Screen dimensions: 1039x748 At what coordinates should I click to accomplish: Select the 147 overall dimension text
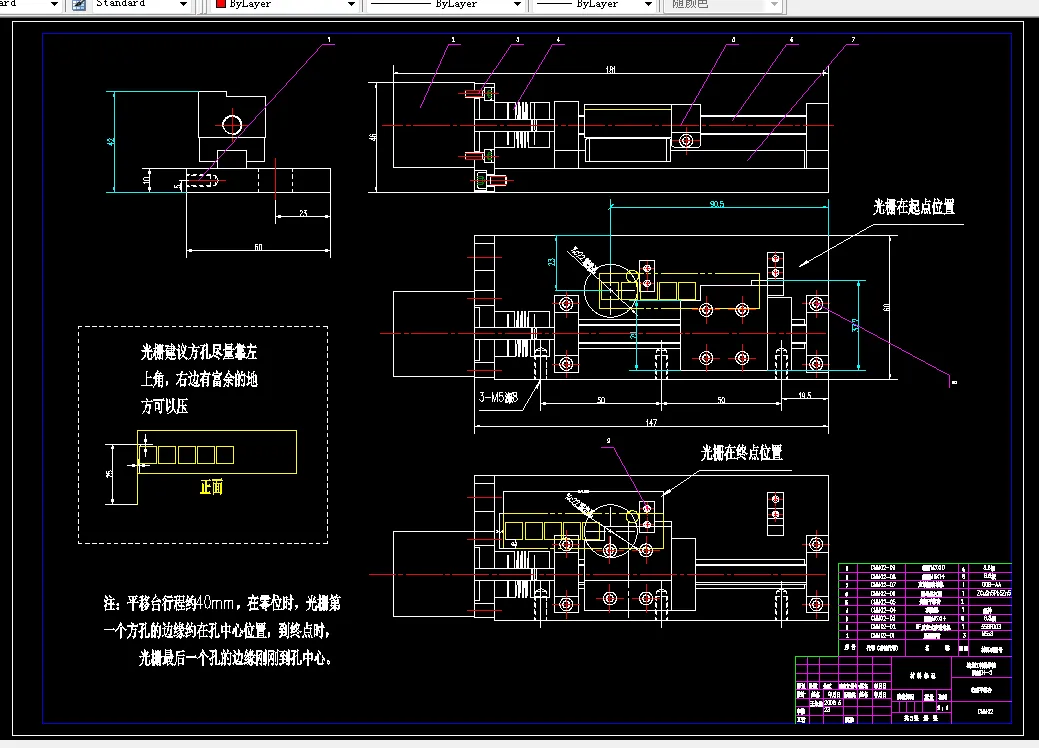pos(651,422)
